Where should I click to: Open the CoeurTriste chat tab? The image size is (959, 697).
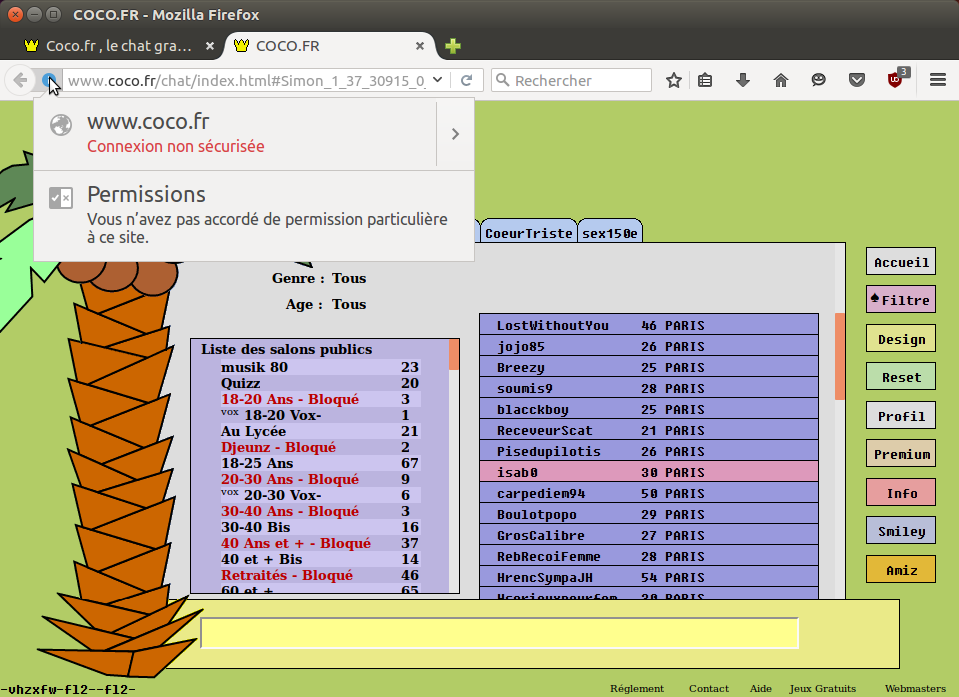[x=528, y=233]
